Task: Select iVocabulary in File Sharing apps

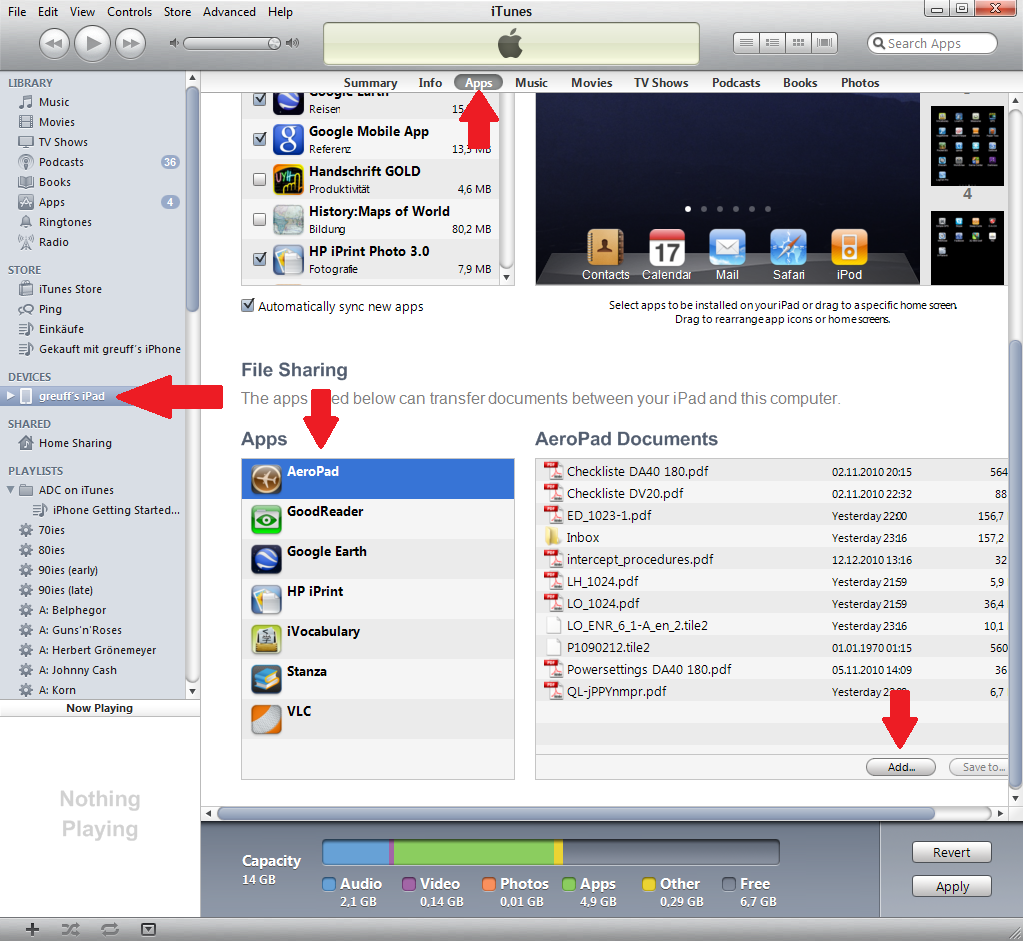Action: [378, 639]
